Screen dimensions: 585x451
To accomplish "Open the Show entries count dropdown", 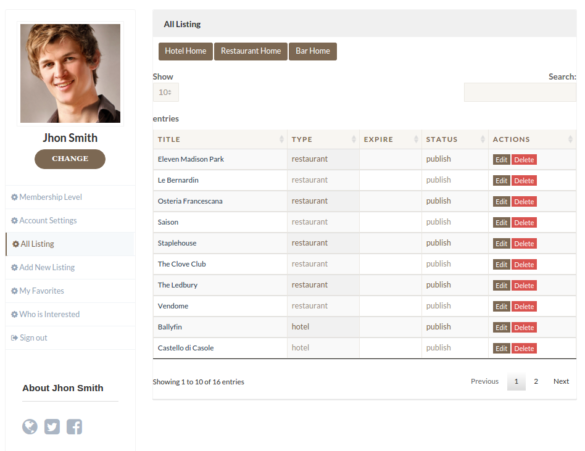I will click(166, 92).
